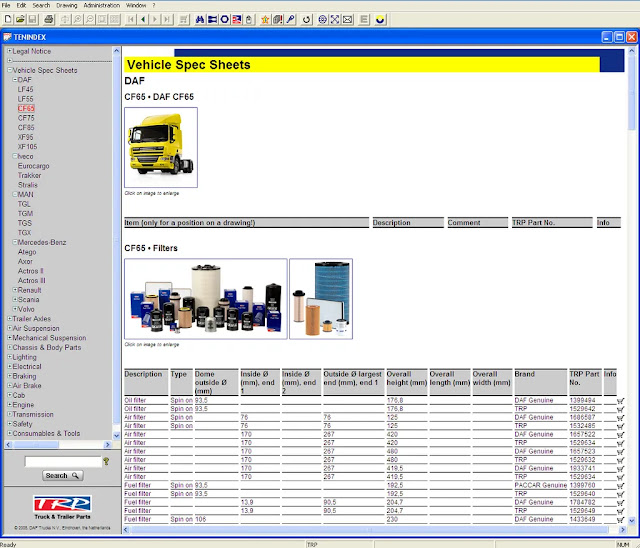Viewport: 640px width, 548px height.
Task: Enlarge the filters group photo thumbnail
Action: click(x=206, y=299)
